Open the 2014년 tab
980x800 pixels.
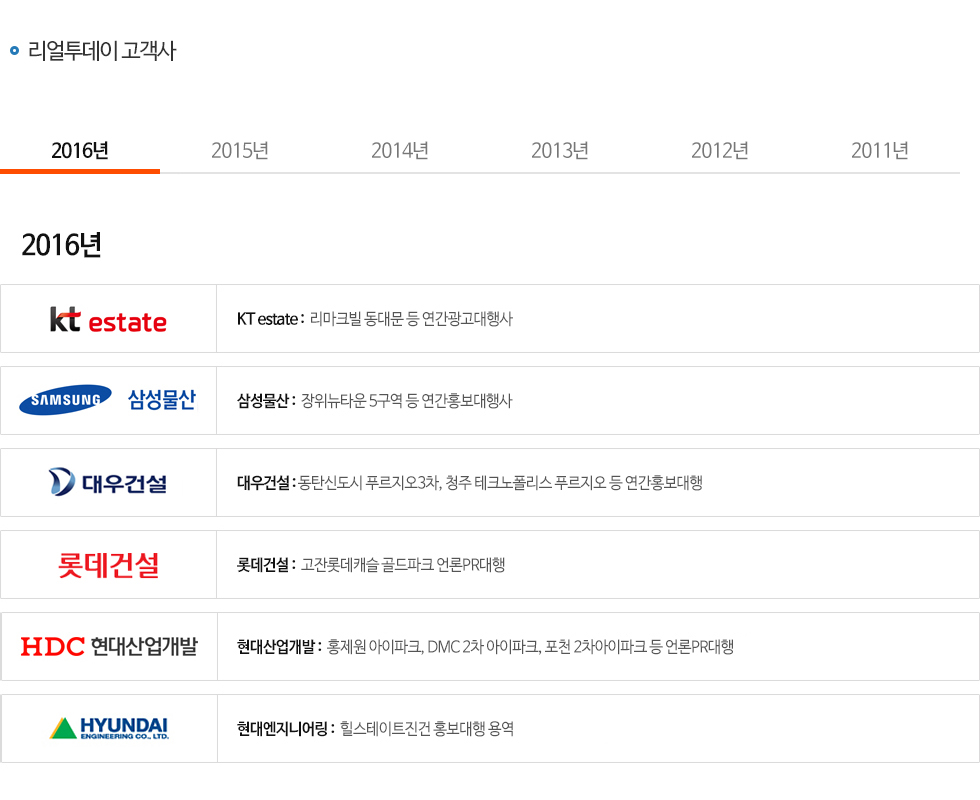(400, 151)
